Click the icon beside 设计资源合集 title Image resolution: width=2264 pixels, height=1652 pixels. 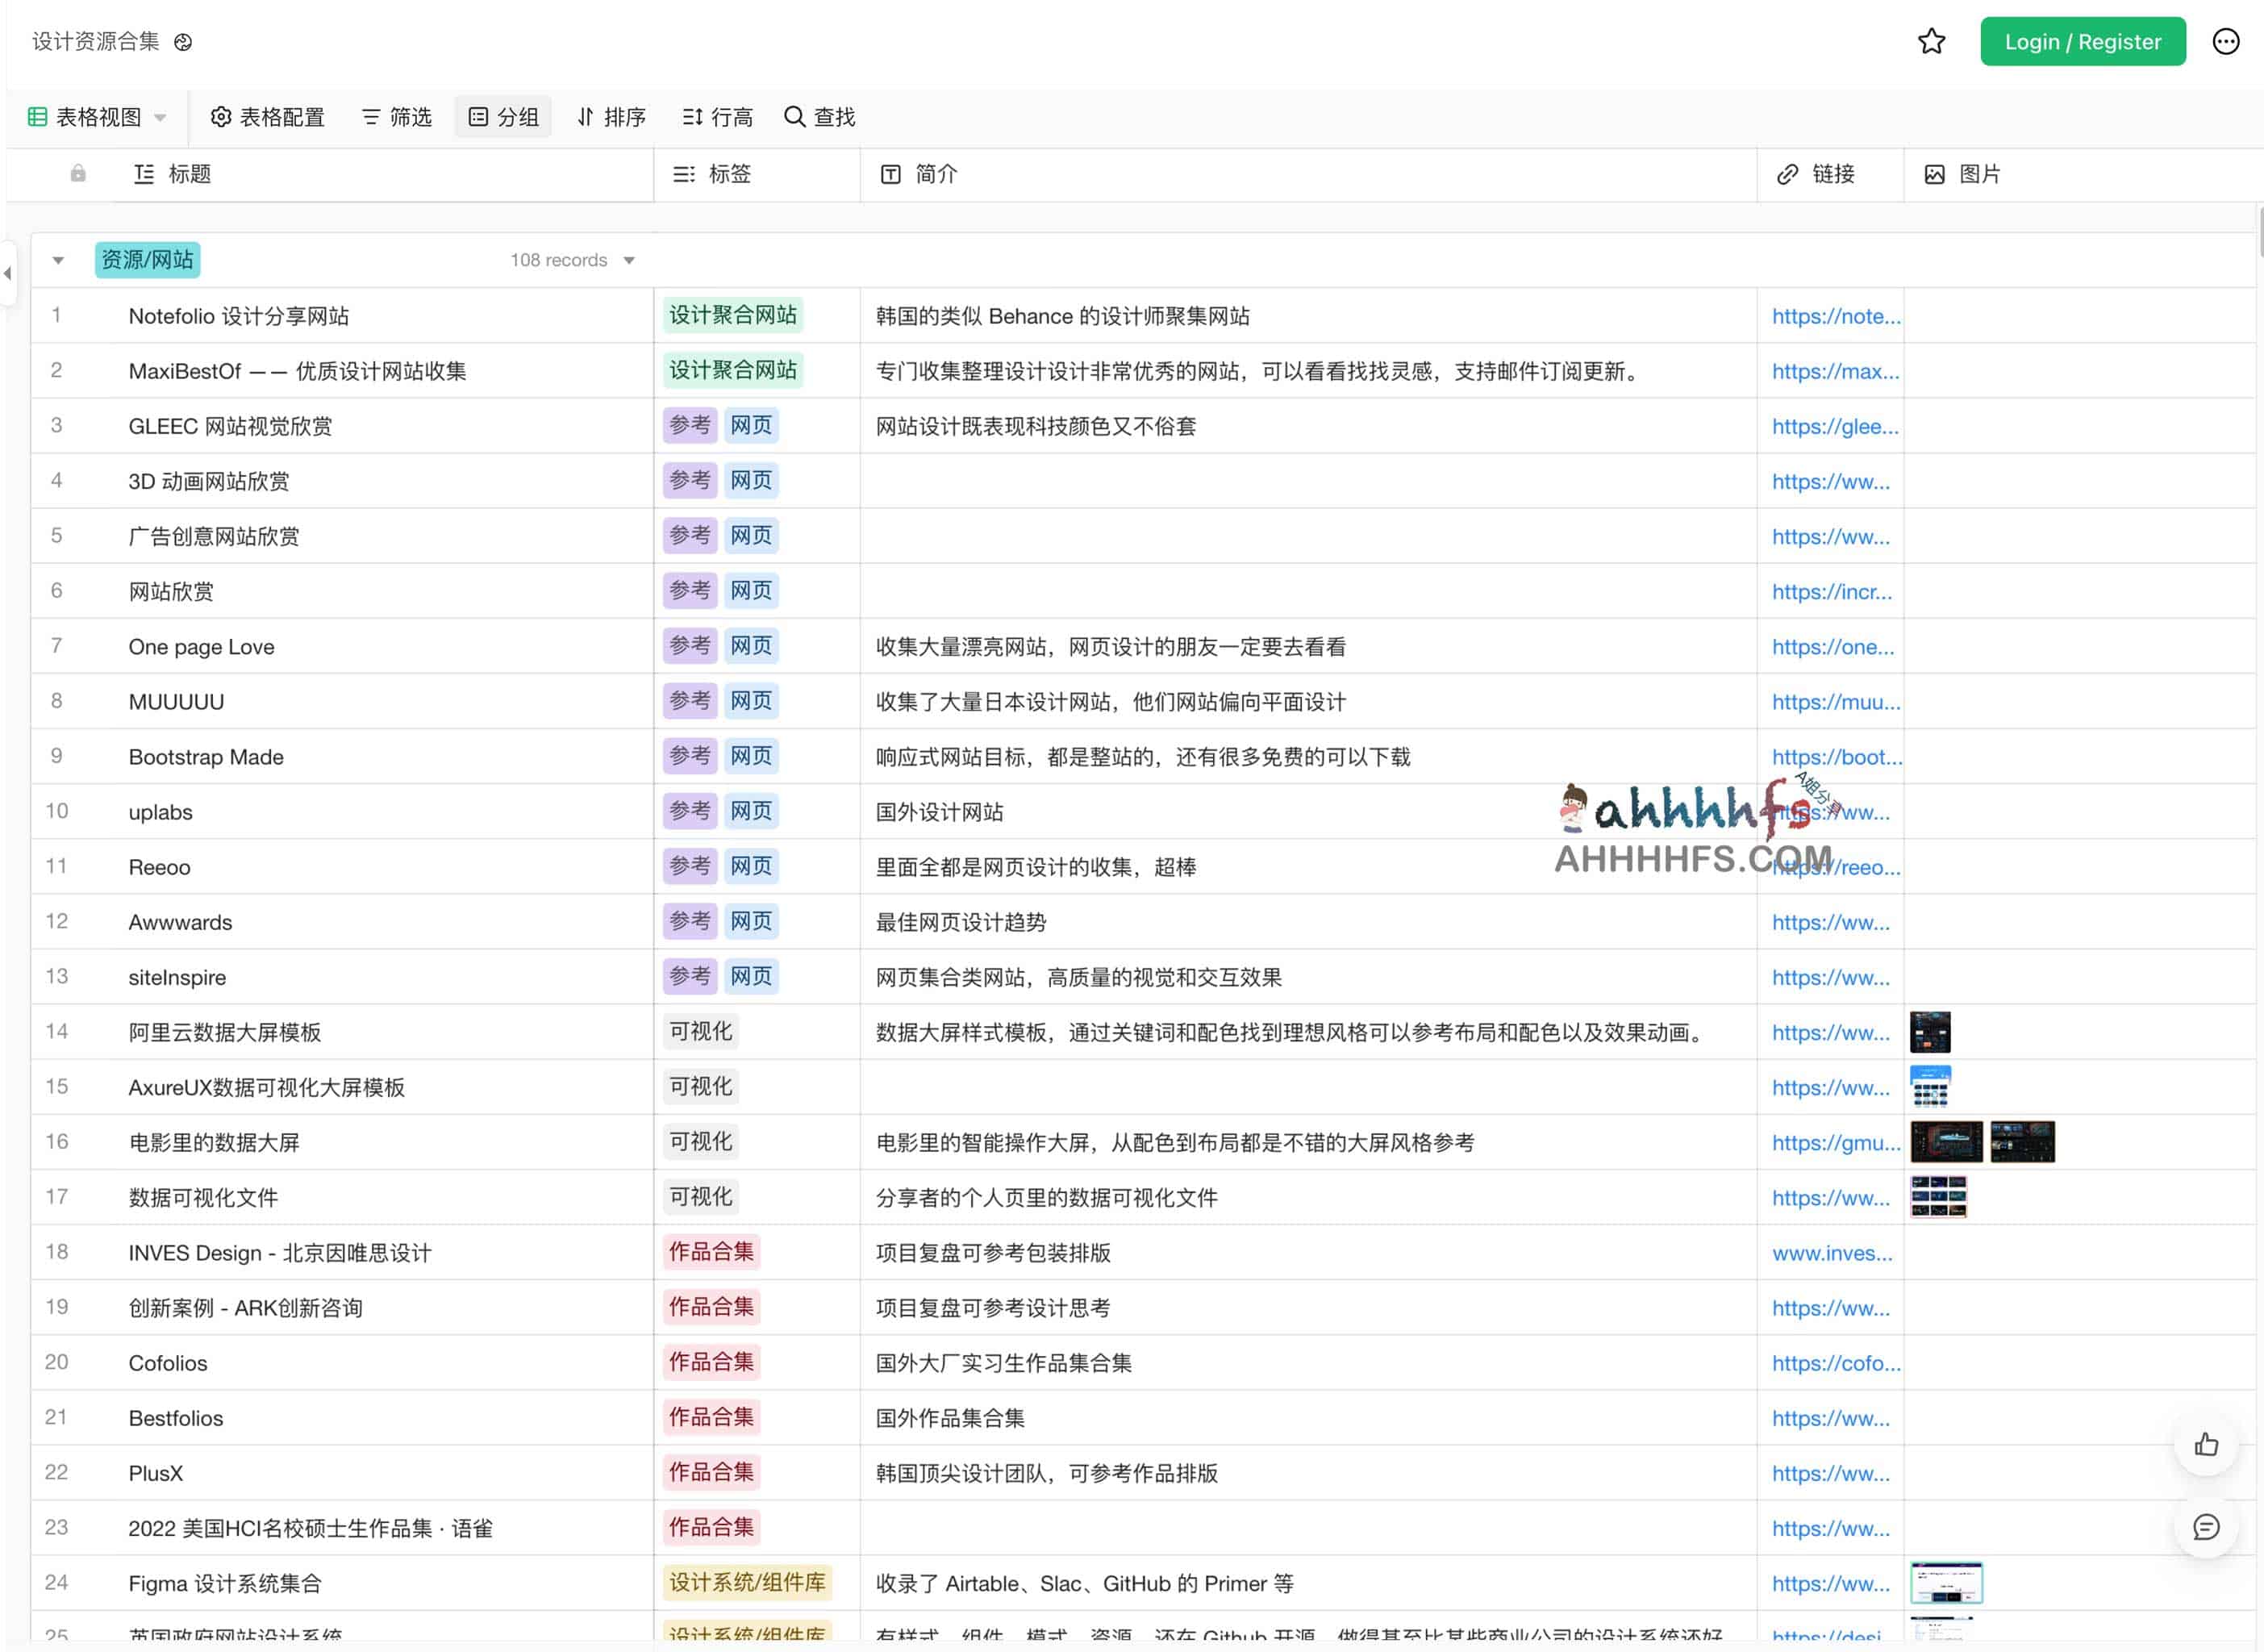(x=183, y=42)
